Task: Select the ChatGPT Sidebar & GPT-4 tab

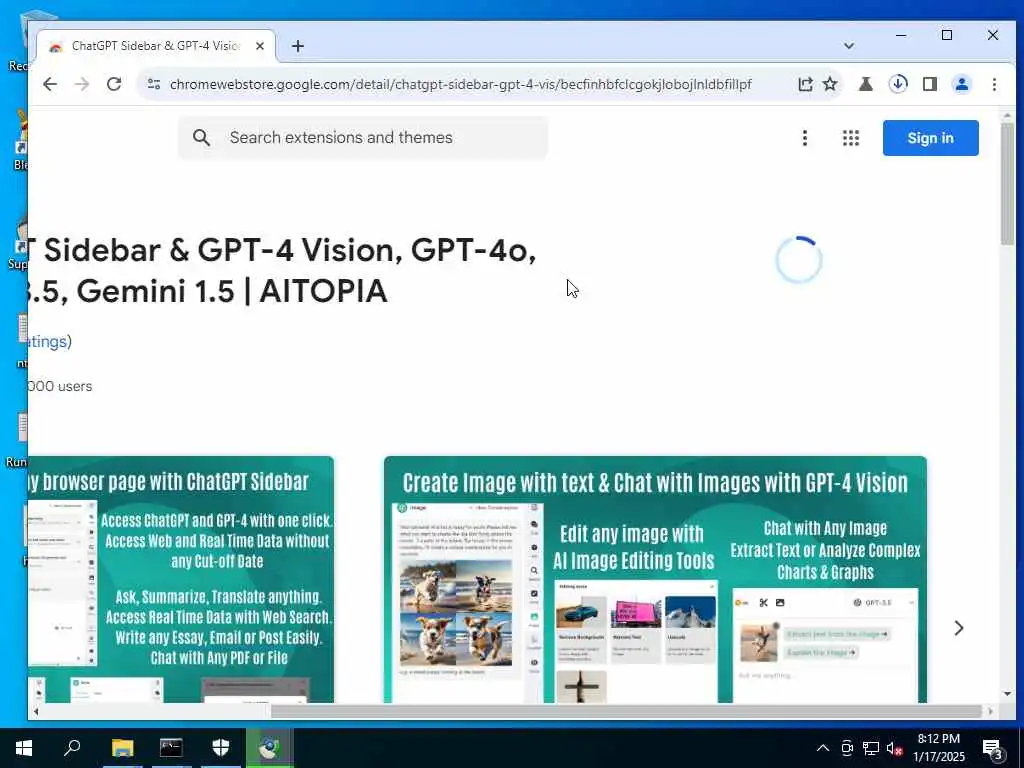Action: pos(155,46)
